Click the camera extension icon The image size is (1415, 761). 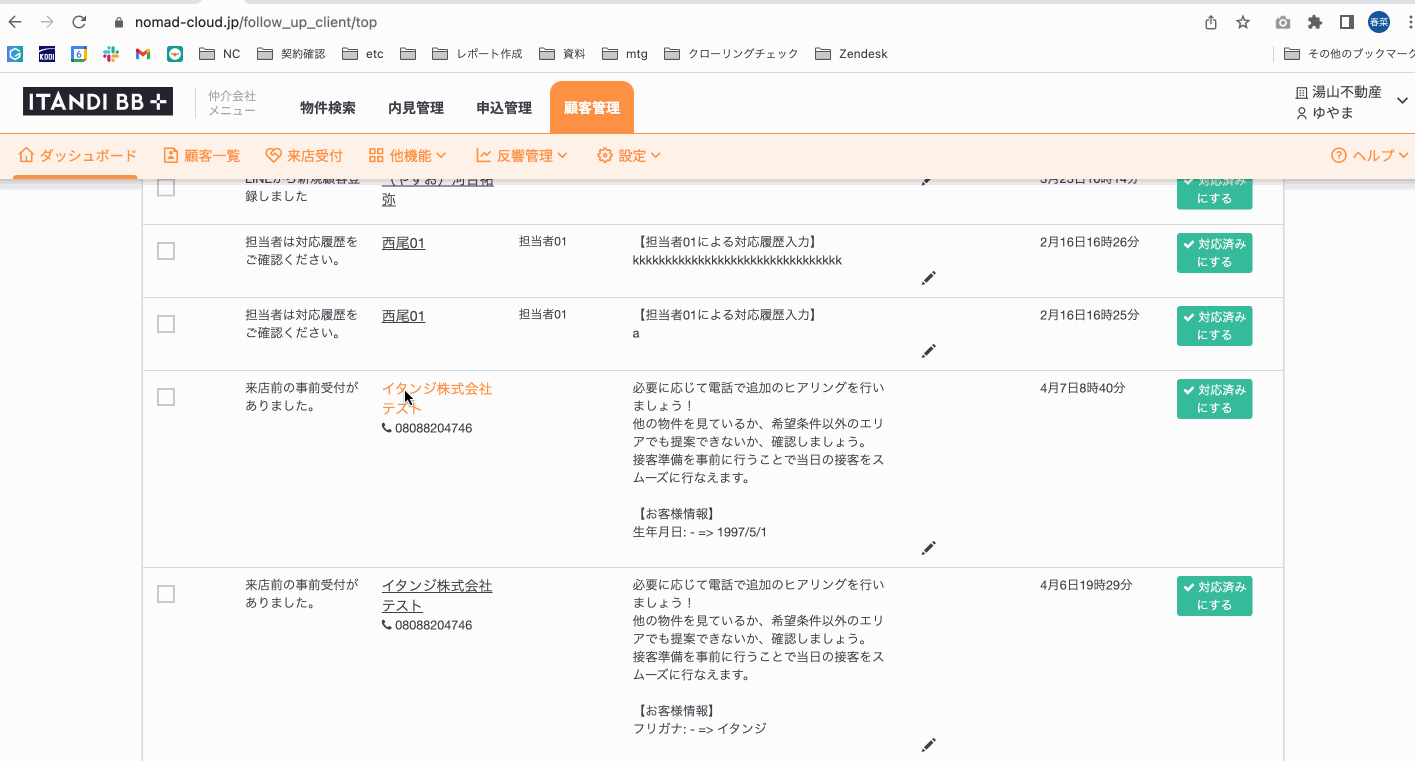(1283, 22)
